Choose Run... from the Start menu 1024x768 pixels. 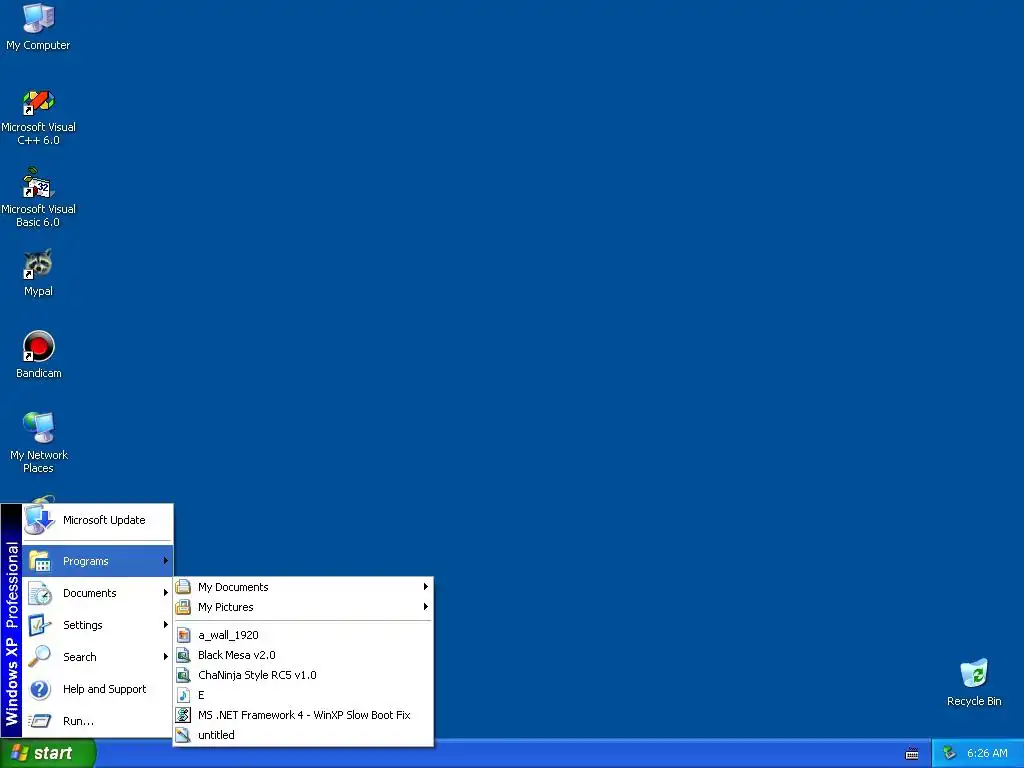click(x=98, y=721)
